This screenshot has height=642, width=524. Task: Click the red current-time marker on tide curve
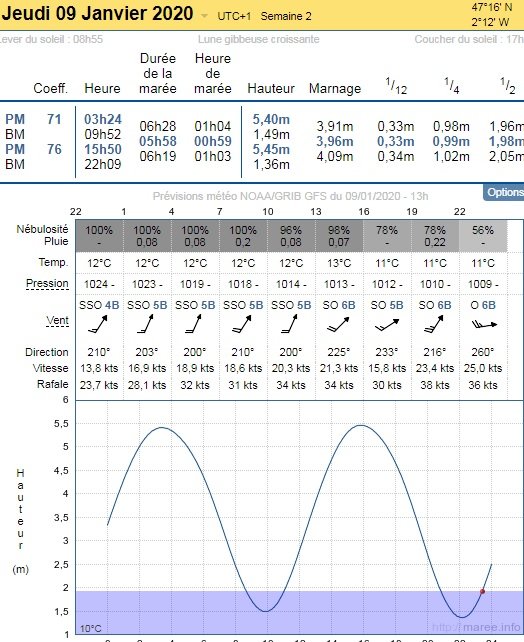pos(482,591)
